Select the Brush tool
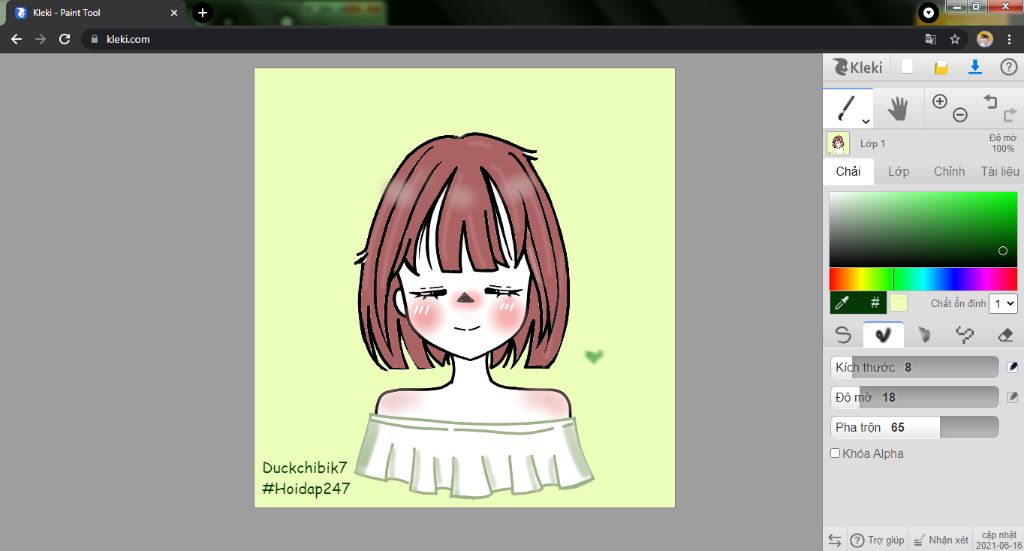This screenshot has width=1024, height=551. [x=847, y=108]
